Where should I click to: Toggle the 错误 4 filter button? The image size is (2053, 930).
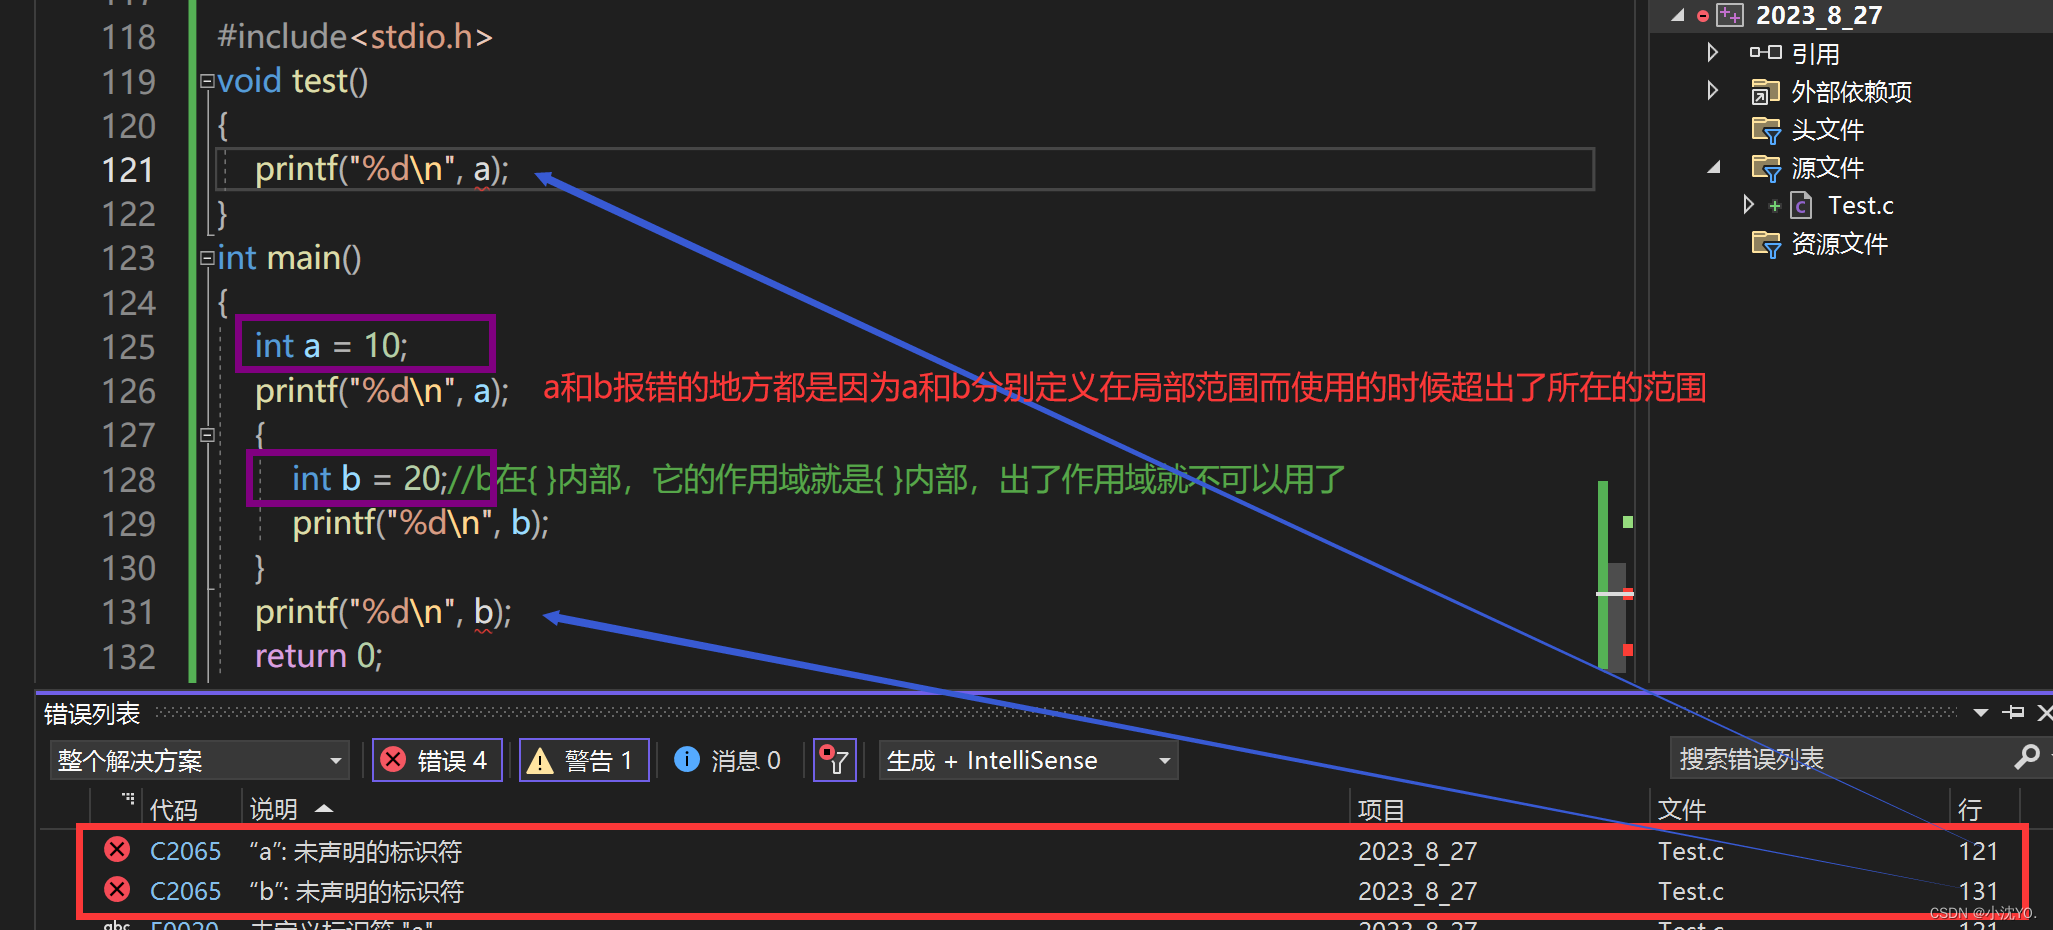[437, 761]
